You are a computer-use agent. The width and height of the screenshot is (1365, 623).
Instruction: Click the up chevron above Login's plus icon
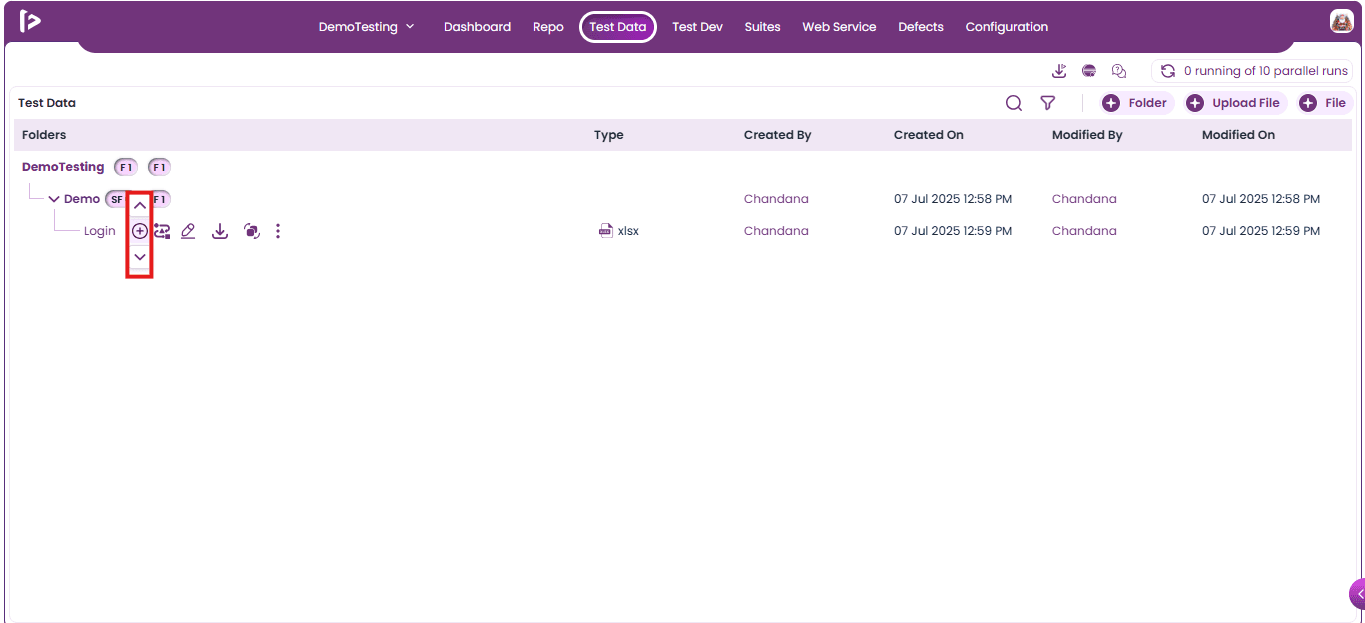(x=139, y=205)
